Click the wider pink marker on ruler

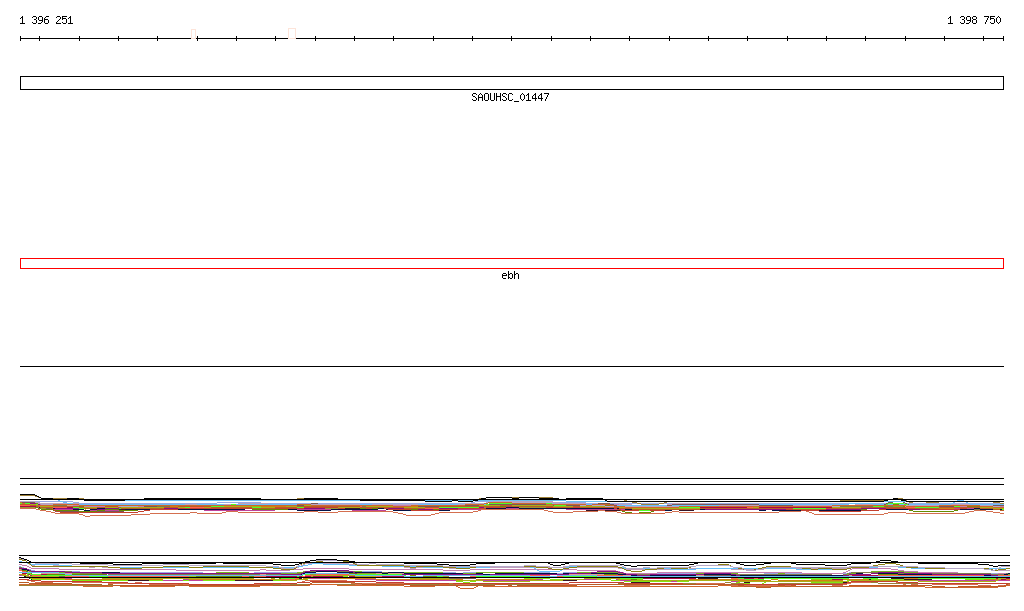pyautogui.click(x=292, y=33)
